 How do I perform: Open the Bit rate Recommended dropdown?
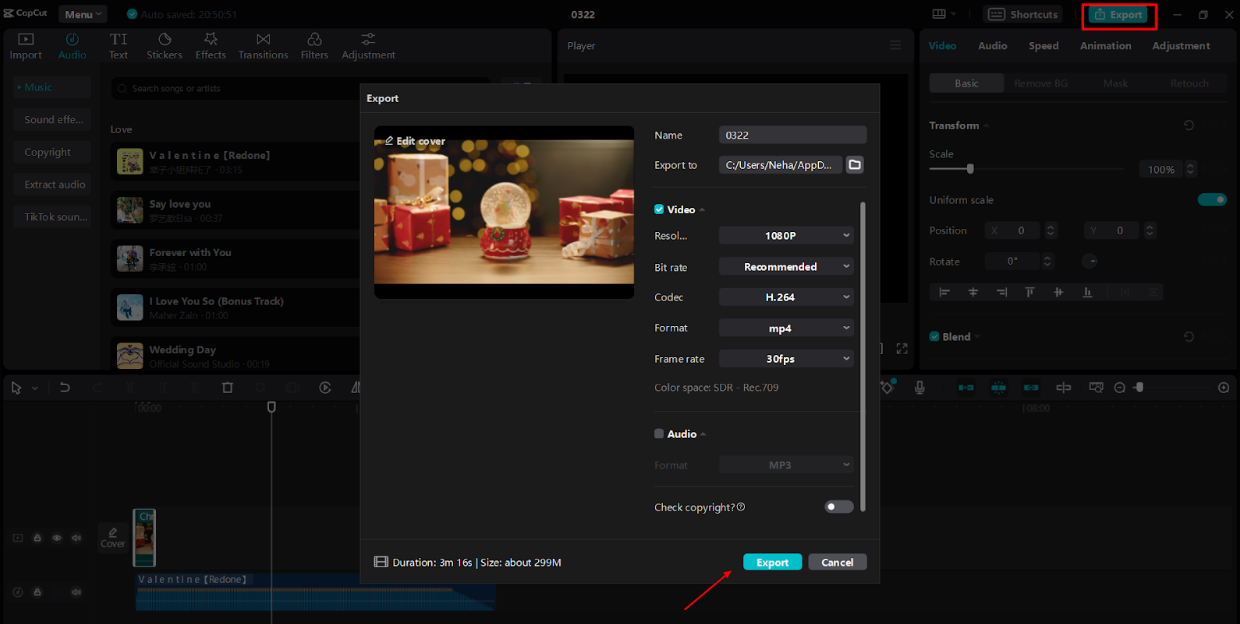(x=786, y=267)
